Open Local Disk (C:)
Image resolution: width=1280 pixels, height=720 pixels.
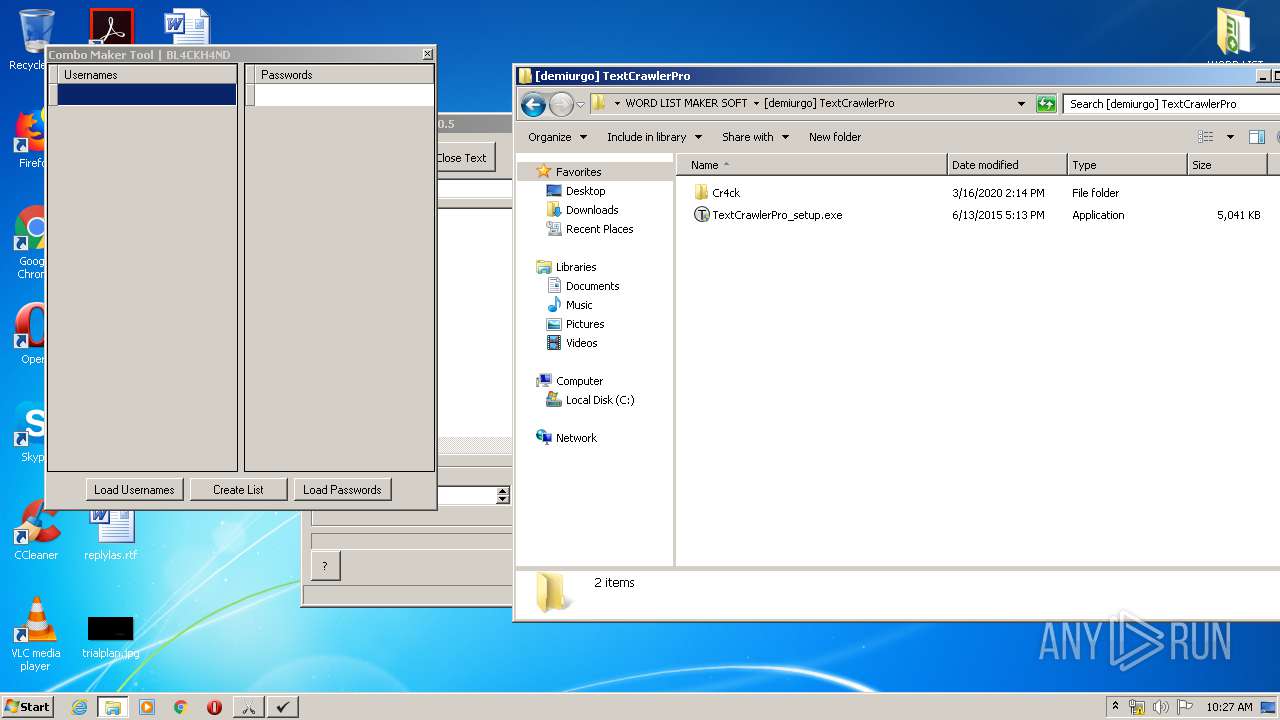(x=599, y=400)
